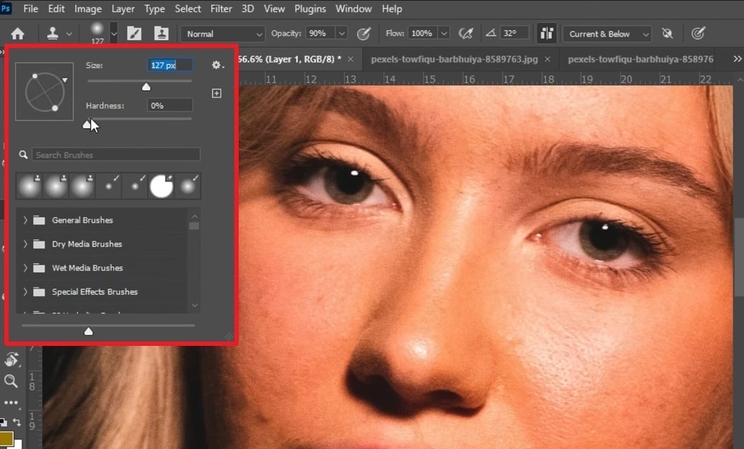Create a new brush preset with the plus icon
744x449 pixels.
(217, 94)
